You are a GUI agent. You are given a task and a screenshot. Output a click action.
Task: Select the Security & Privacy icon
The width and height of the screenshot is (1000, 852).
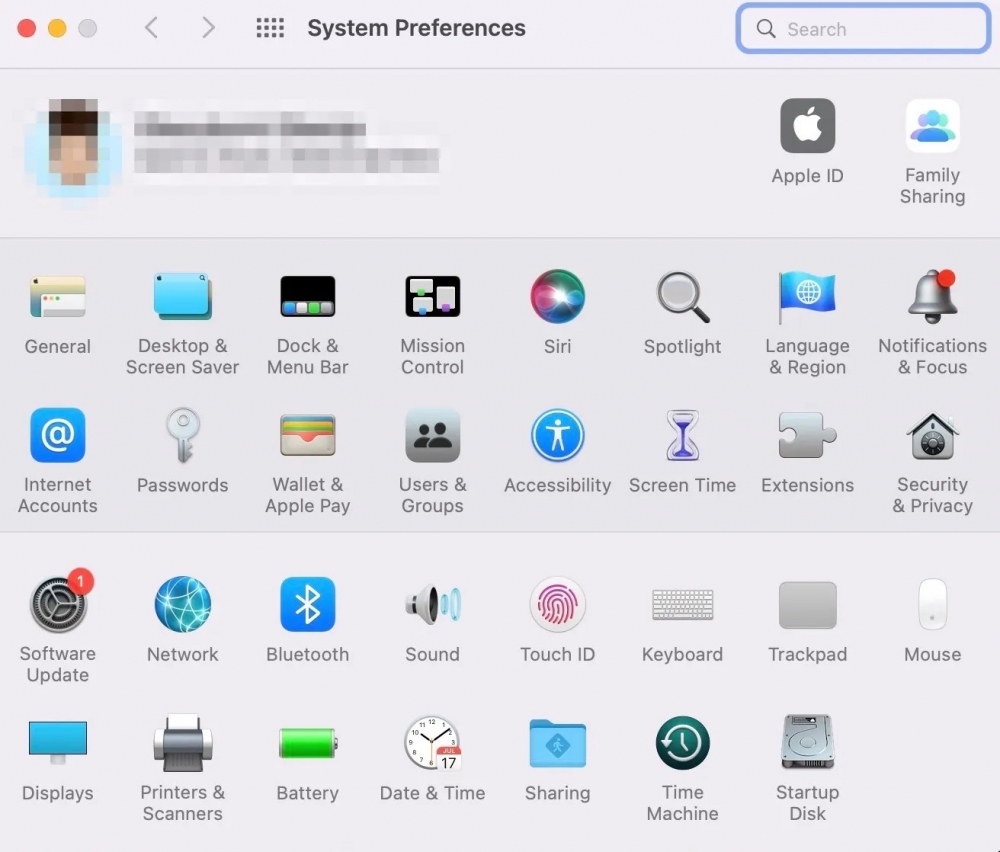[932, 435]
